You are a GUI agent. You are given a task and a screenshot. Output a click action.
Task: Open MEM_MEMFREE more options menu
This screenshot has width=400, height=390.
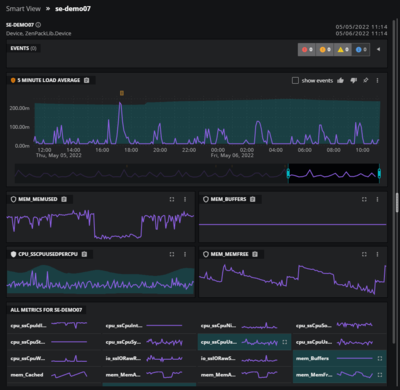pos(377,254)
